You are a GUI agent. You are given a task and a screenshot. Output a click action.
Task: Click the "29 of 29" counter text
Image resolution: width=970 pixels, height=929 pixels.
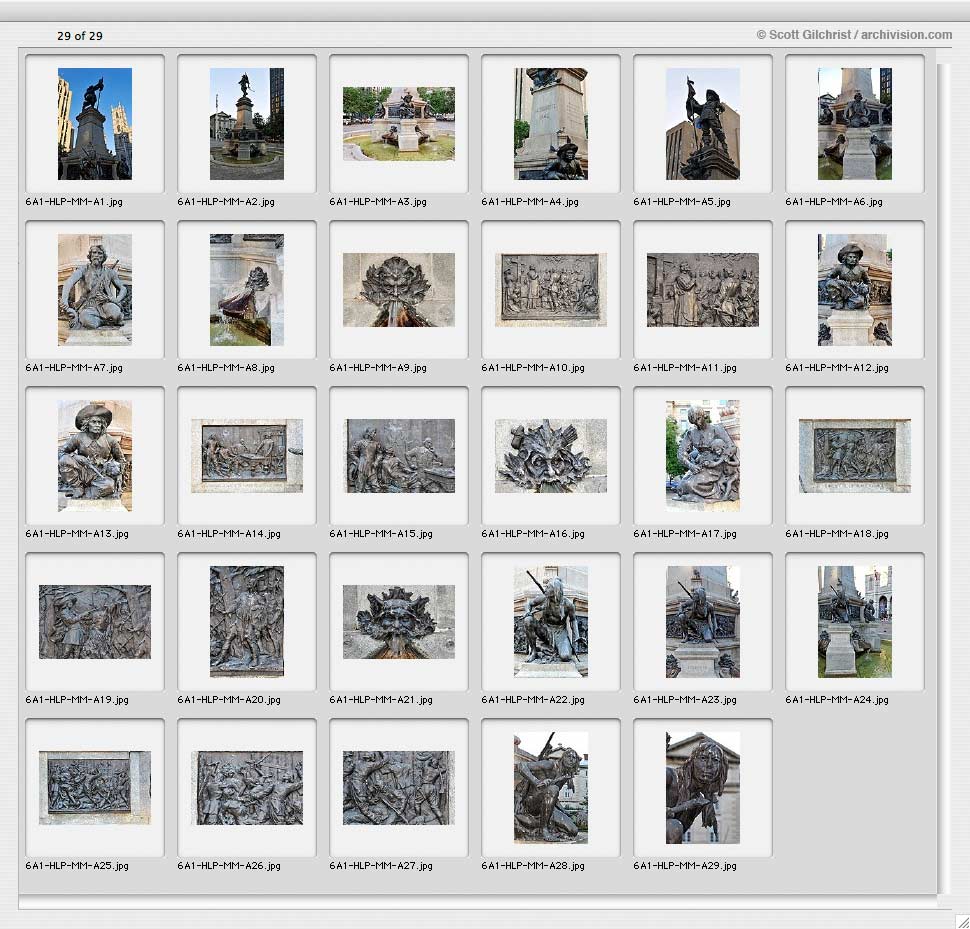pyautogui.click(x=80, y=36)
